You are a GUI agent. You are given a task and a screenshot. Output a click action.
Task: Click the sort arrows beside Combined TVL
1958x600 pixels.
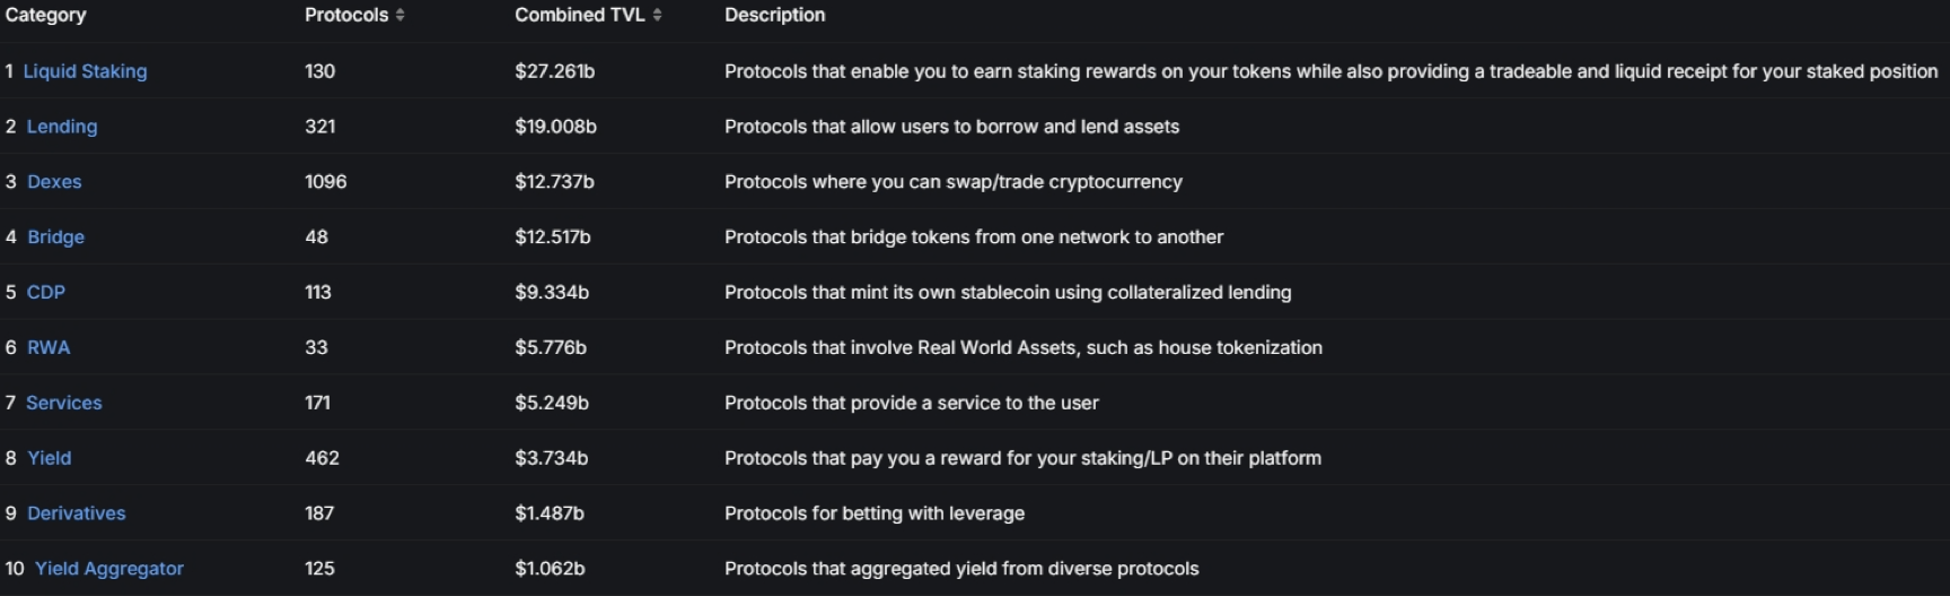click(x=657, y=15)
